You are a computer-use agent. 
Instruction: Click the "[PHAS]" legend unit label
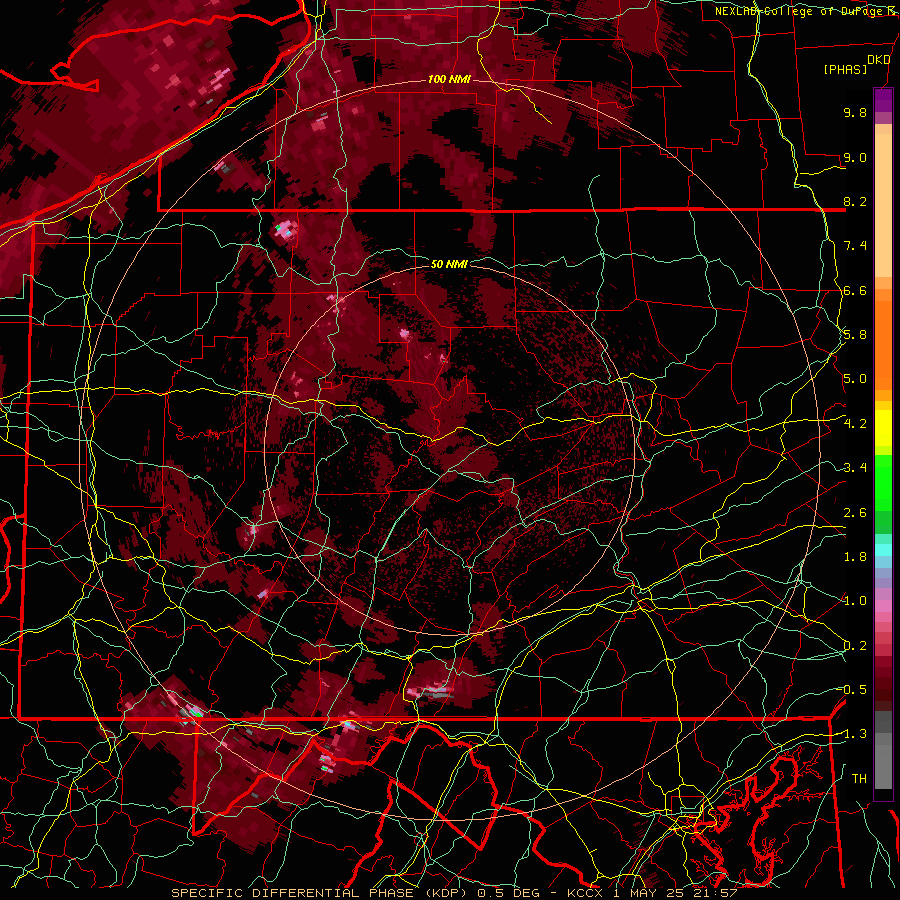(x=845, y=69)
